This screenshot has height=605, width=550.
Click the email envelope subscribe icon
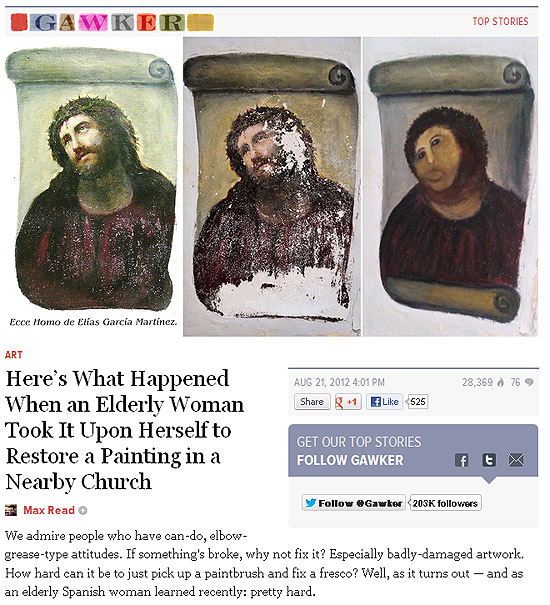point(516,460)
